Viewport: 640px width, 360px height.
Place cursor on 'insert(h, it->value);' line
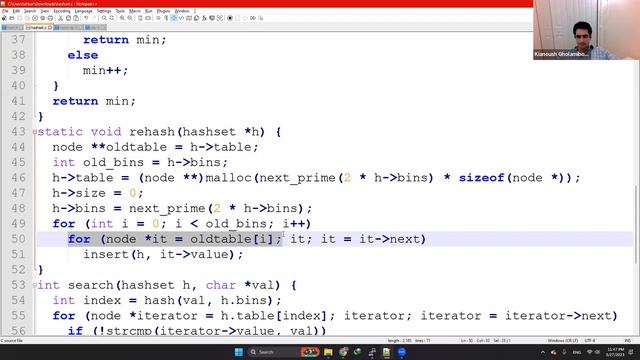point(163,254)
